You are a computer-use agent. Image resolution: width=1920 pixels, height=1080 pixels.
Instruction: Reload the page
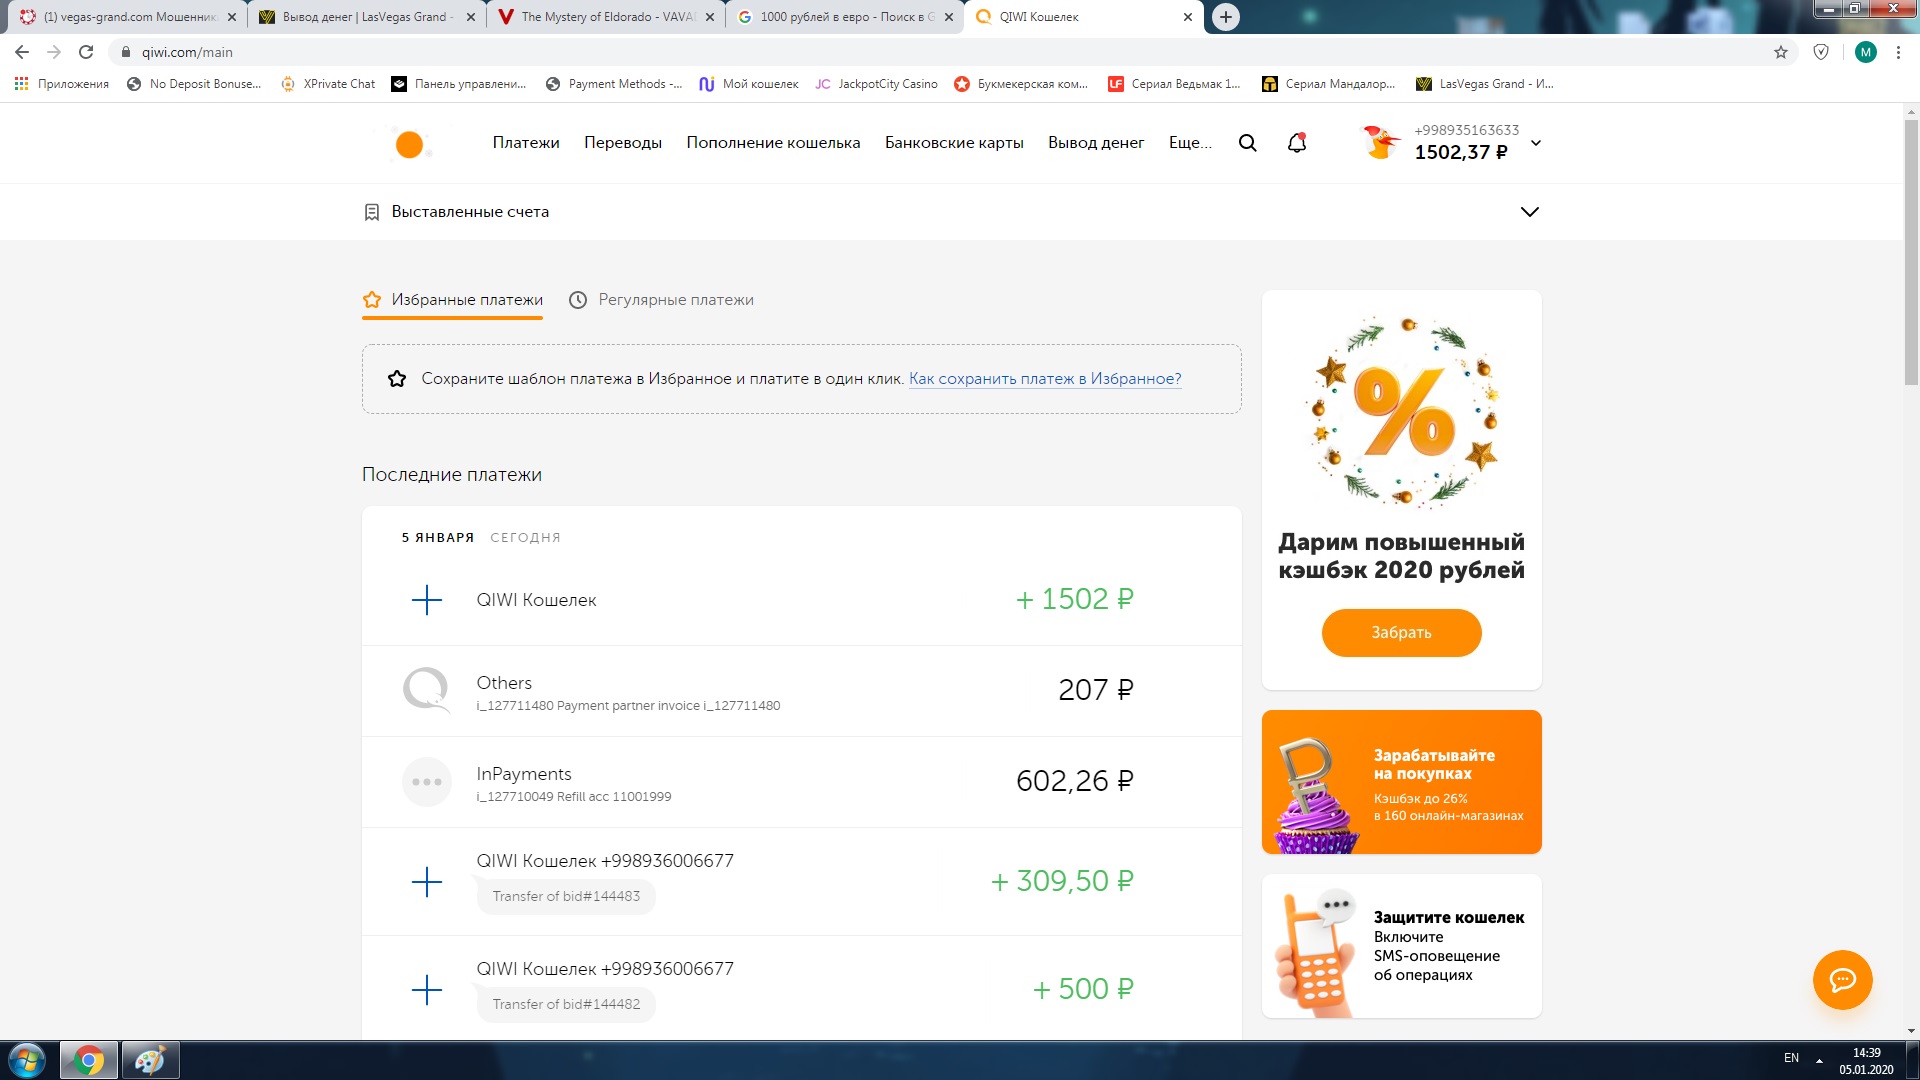(x=86, y=52)
